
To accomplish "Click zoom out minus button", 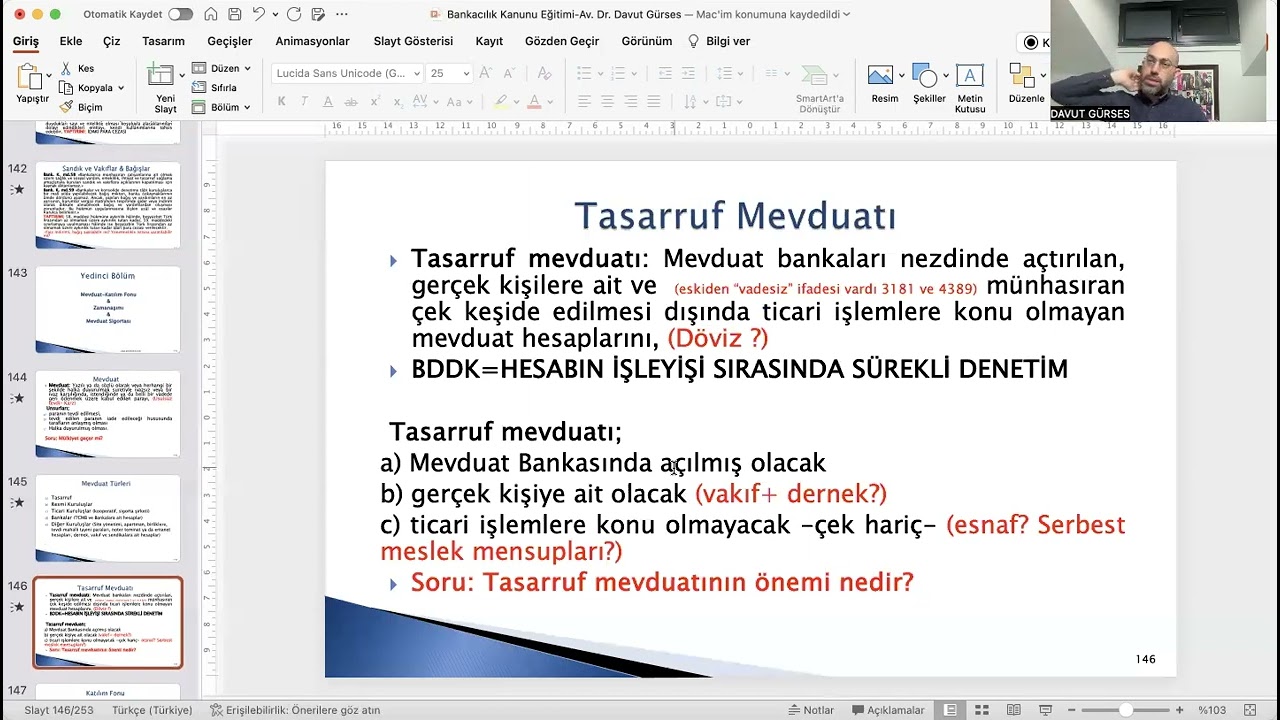I will point(1070,710).
